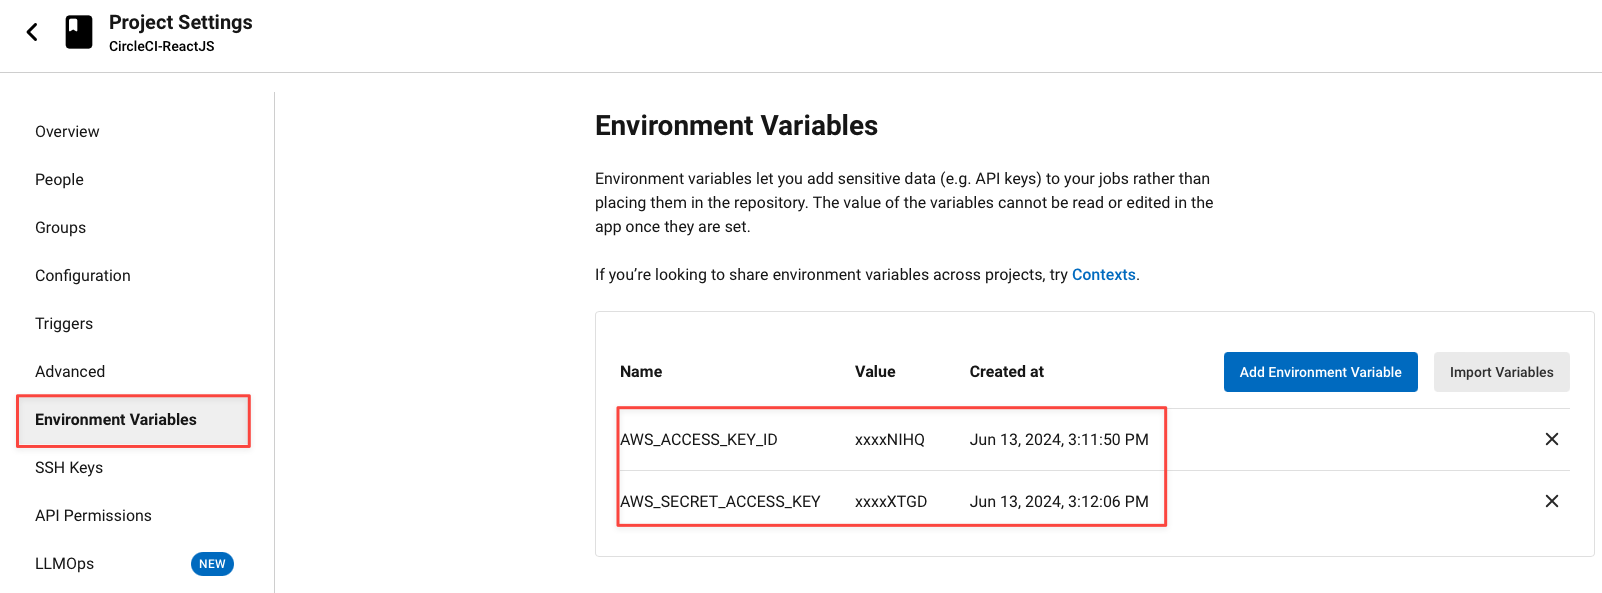Select Configuration in the sidebar
Image resolution: width=1602 pixels, height=593 pixels.
(x=83, y=276)
